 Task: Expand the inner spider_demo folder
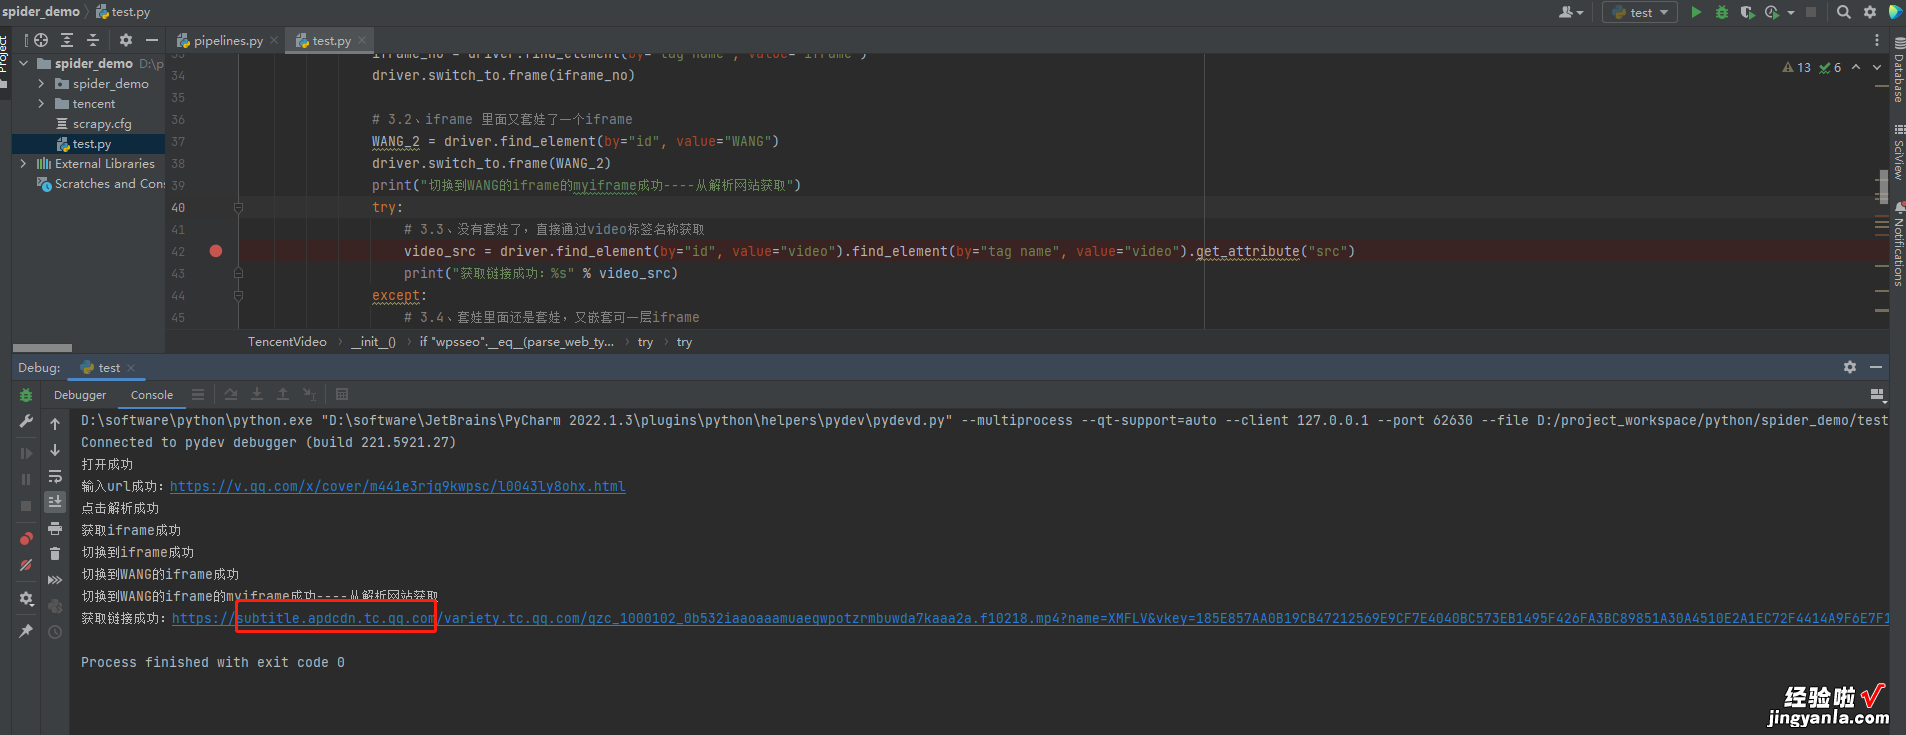tap(41, 84)
